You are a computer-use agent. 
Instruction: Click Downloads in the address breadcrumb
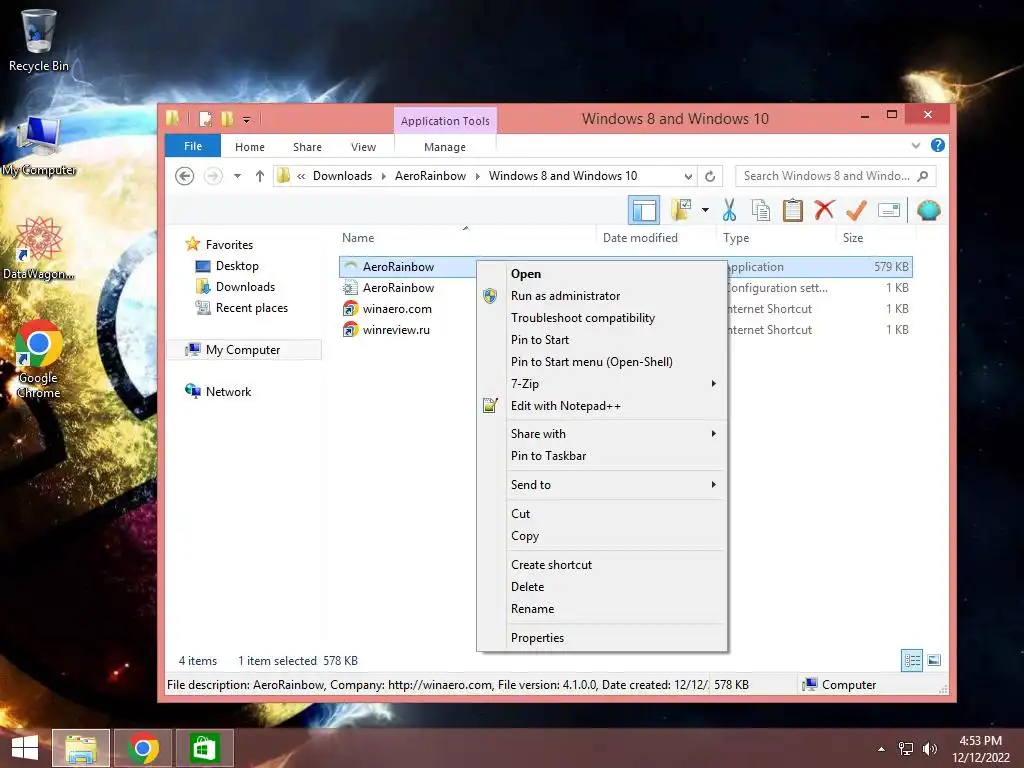[x=342, y=176]
